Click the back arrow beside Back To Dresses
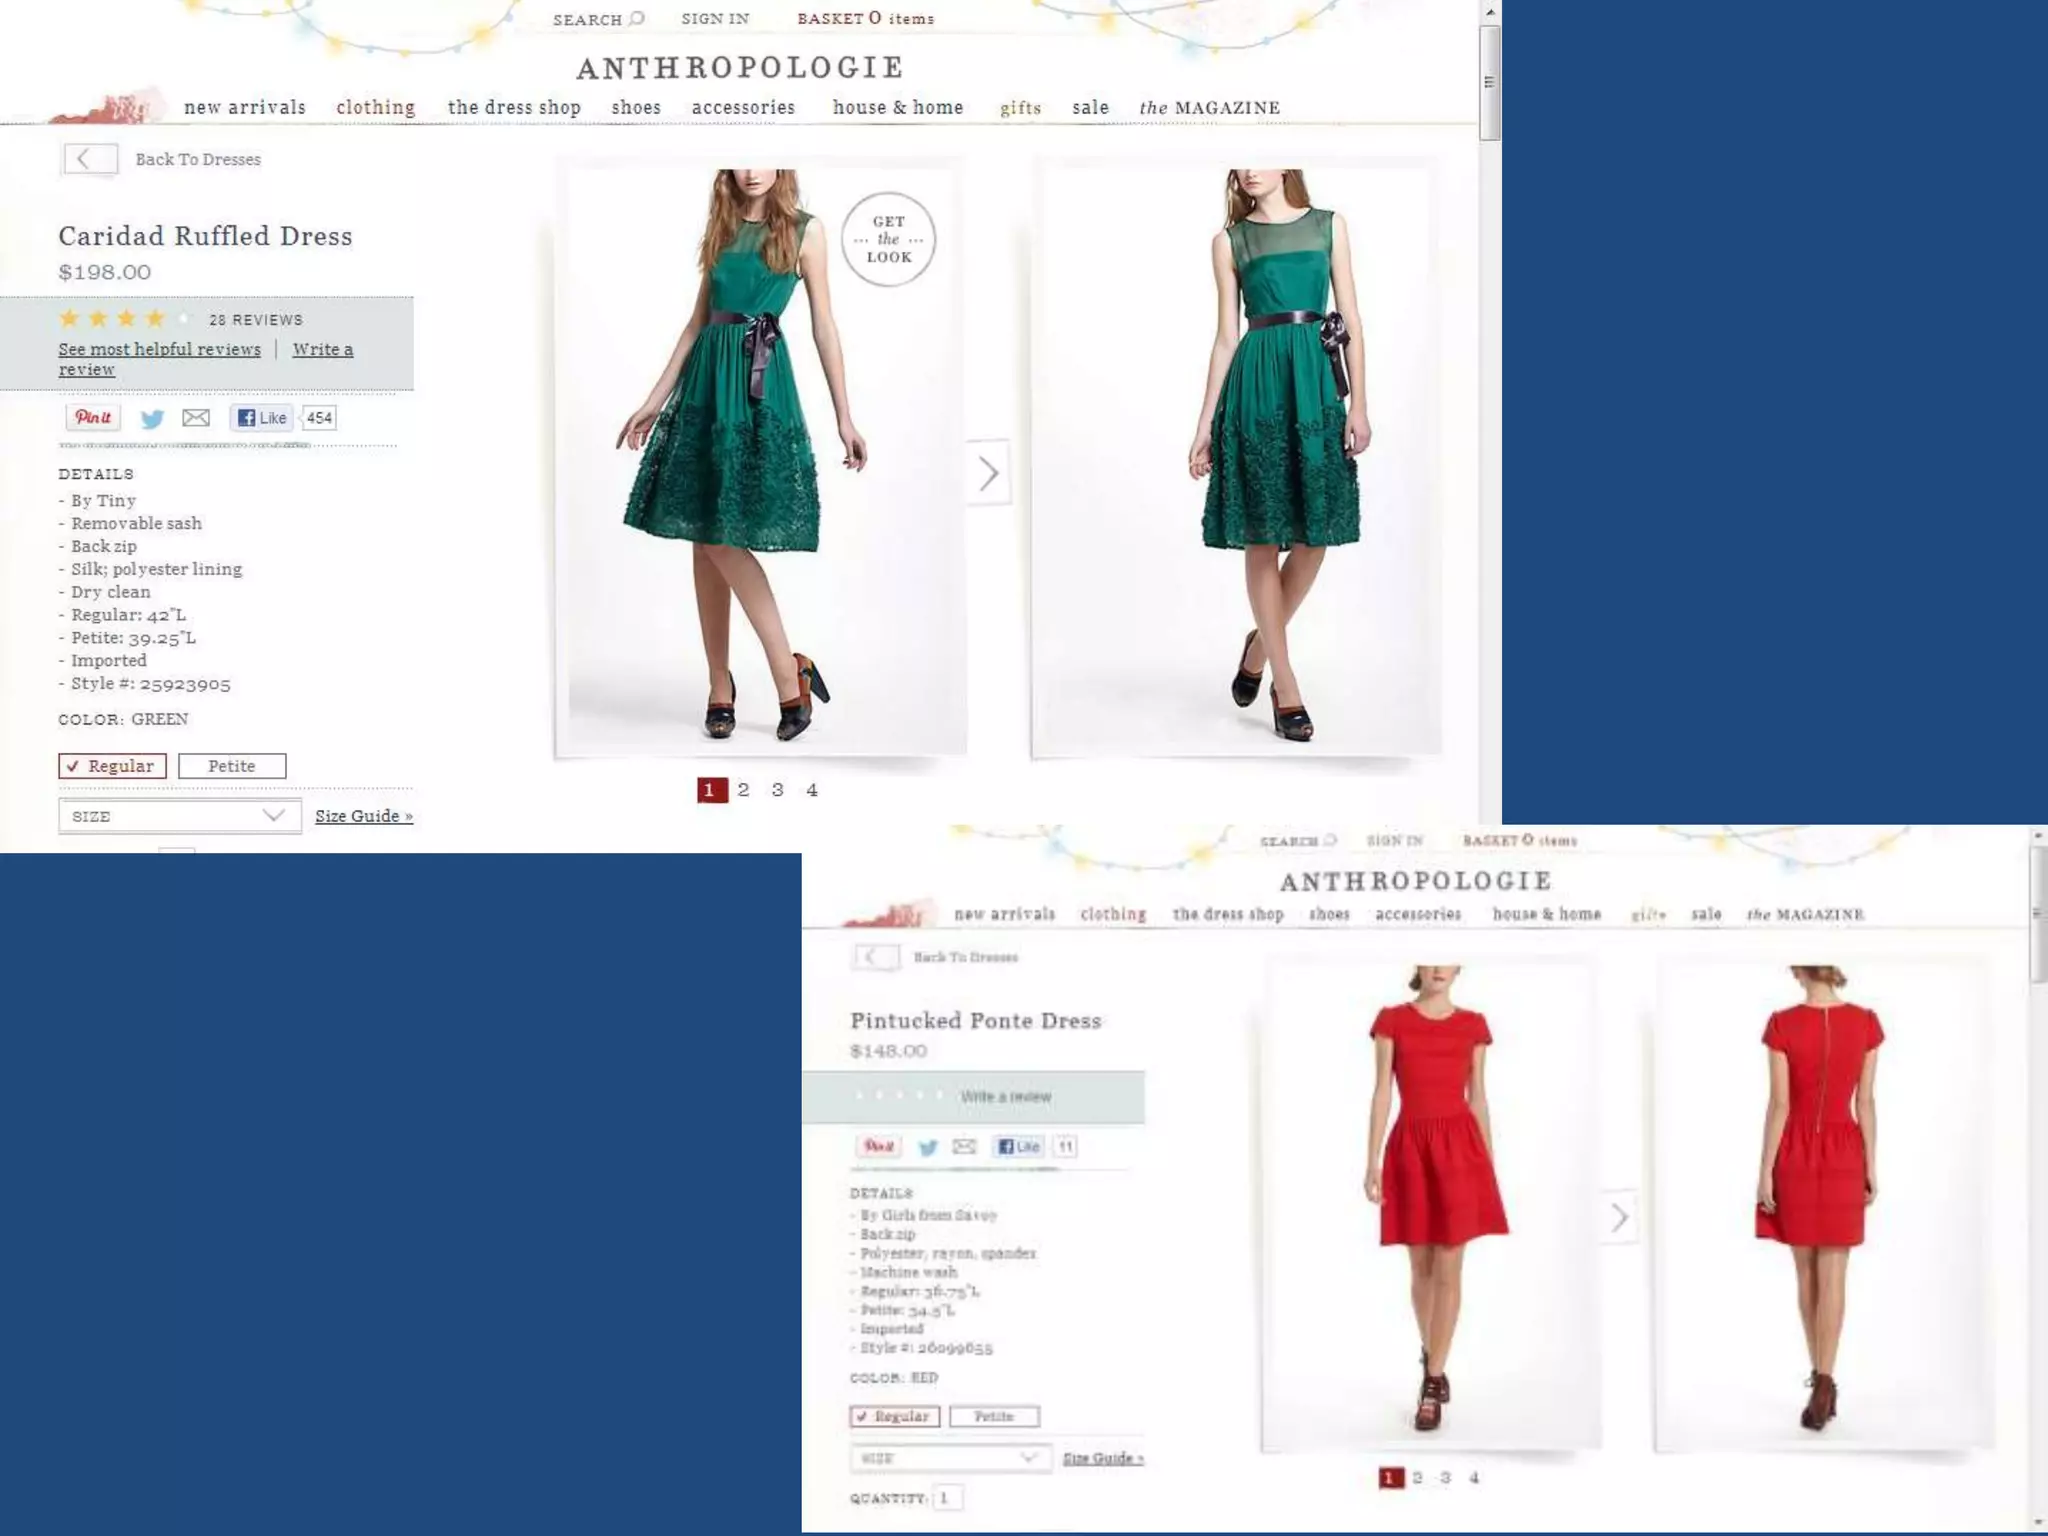The width and height of the screenshot is (2048, 1536). (x=90, y=159)
